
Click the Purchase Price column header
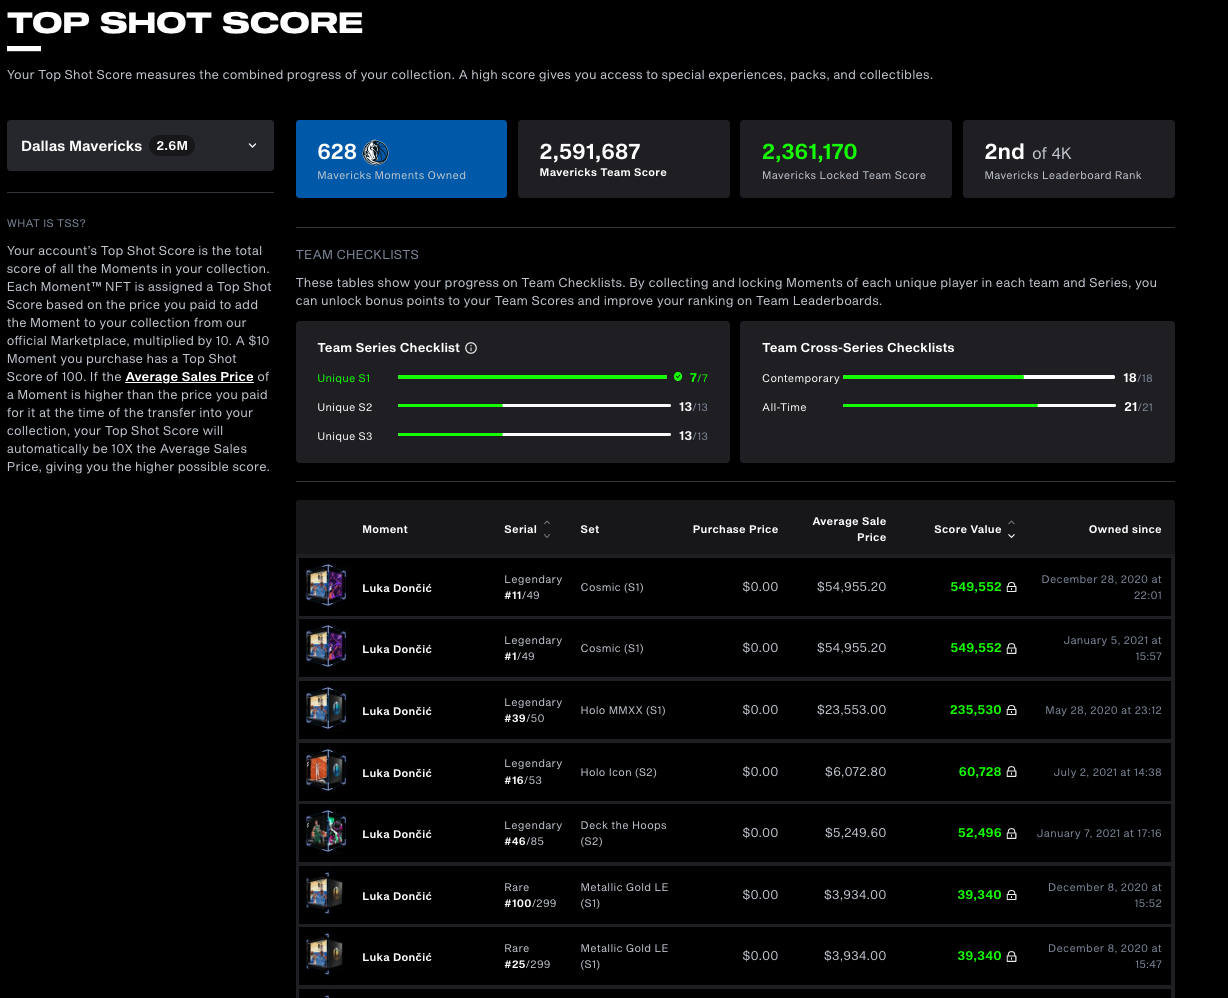click(x=735, y=529)
